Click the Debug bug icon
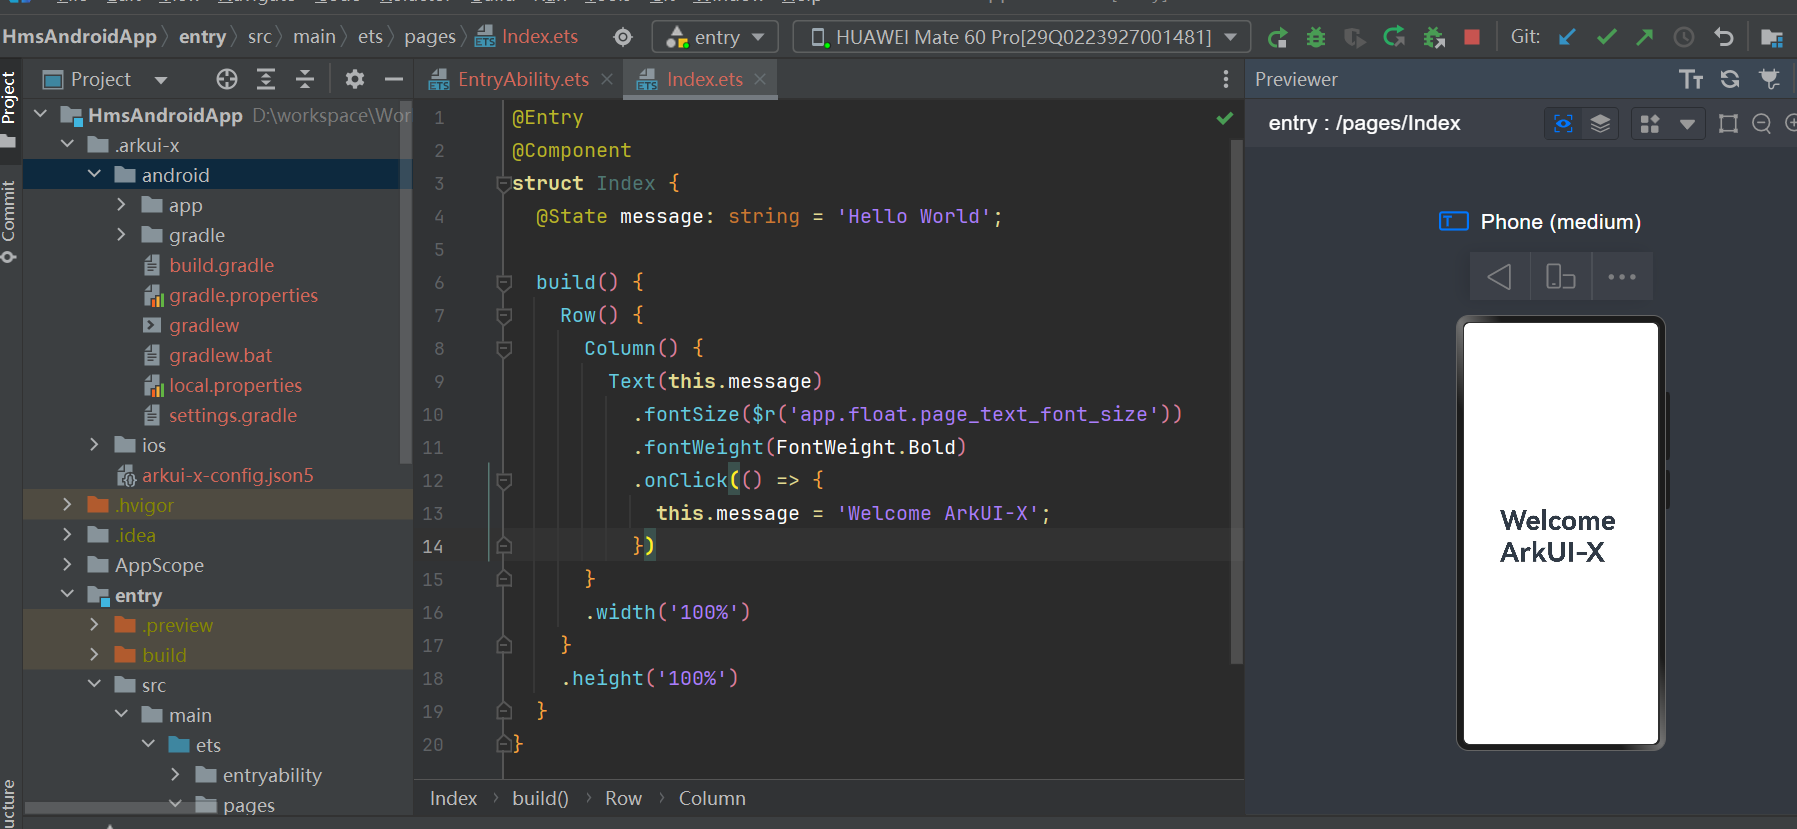This screenshot has width=1797, height=829. click(1316, 38)
